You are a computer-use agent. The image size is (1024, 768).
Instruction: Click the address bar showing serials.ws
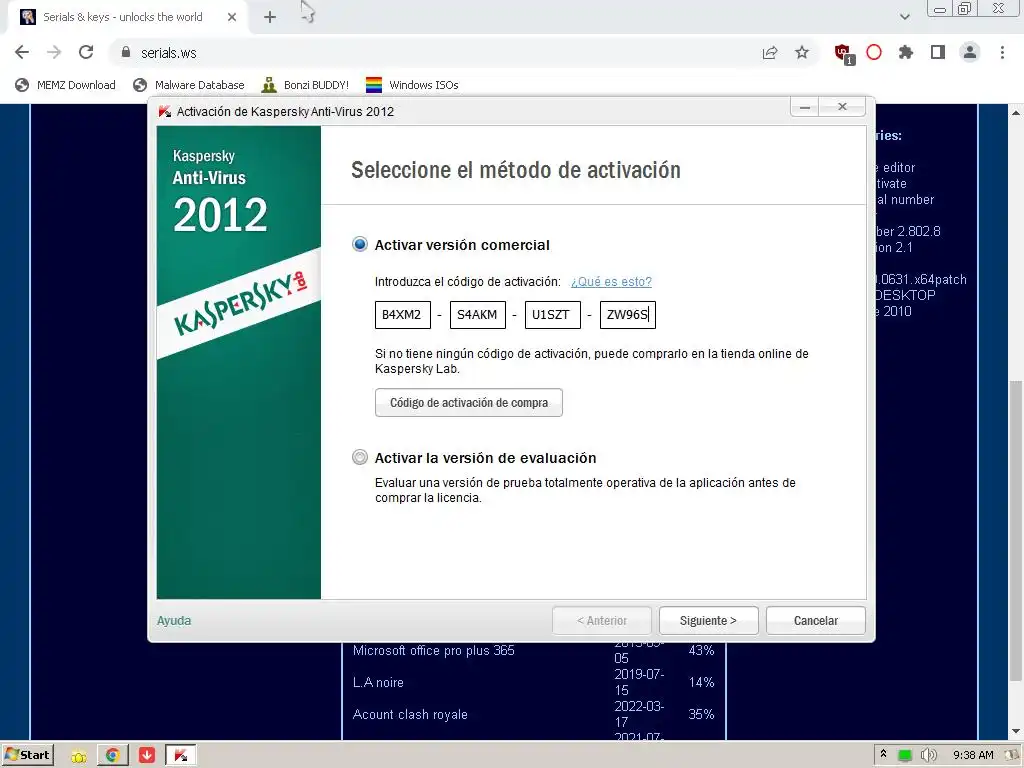point(431,53)
